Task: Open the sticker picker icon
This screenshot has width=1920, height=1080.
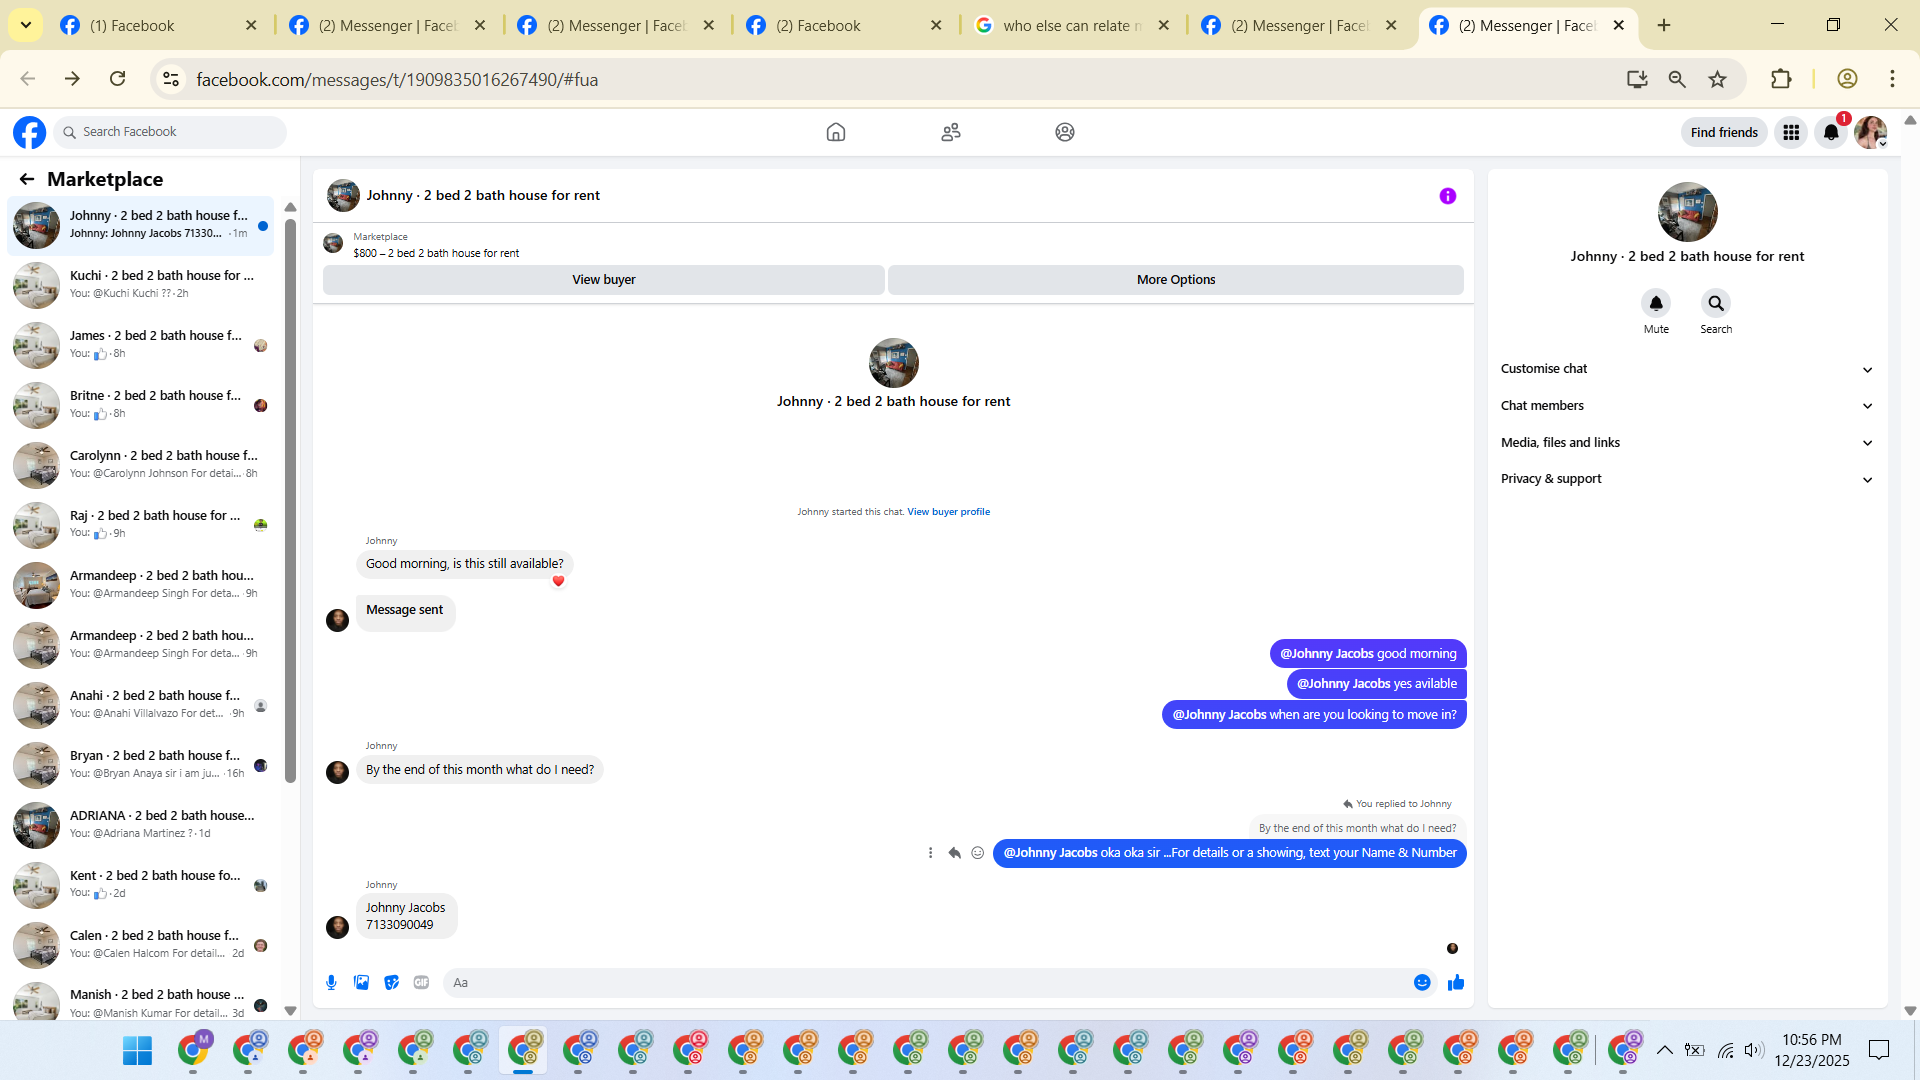Action: [391, 983]
